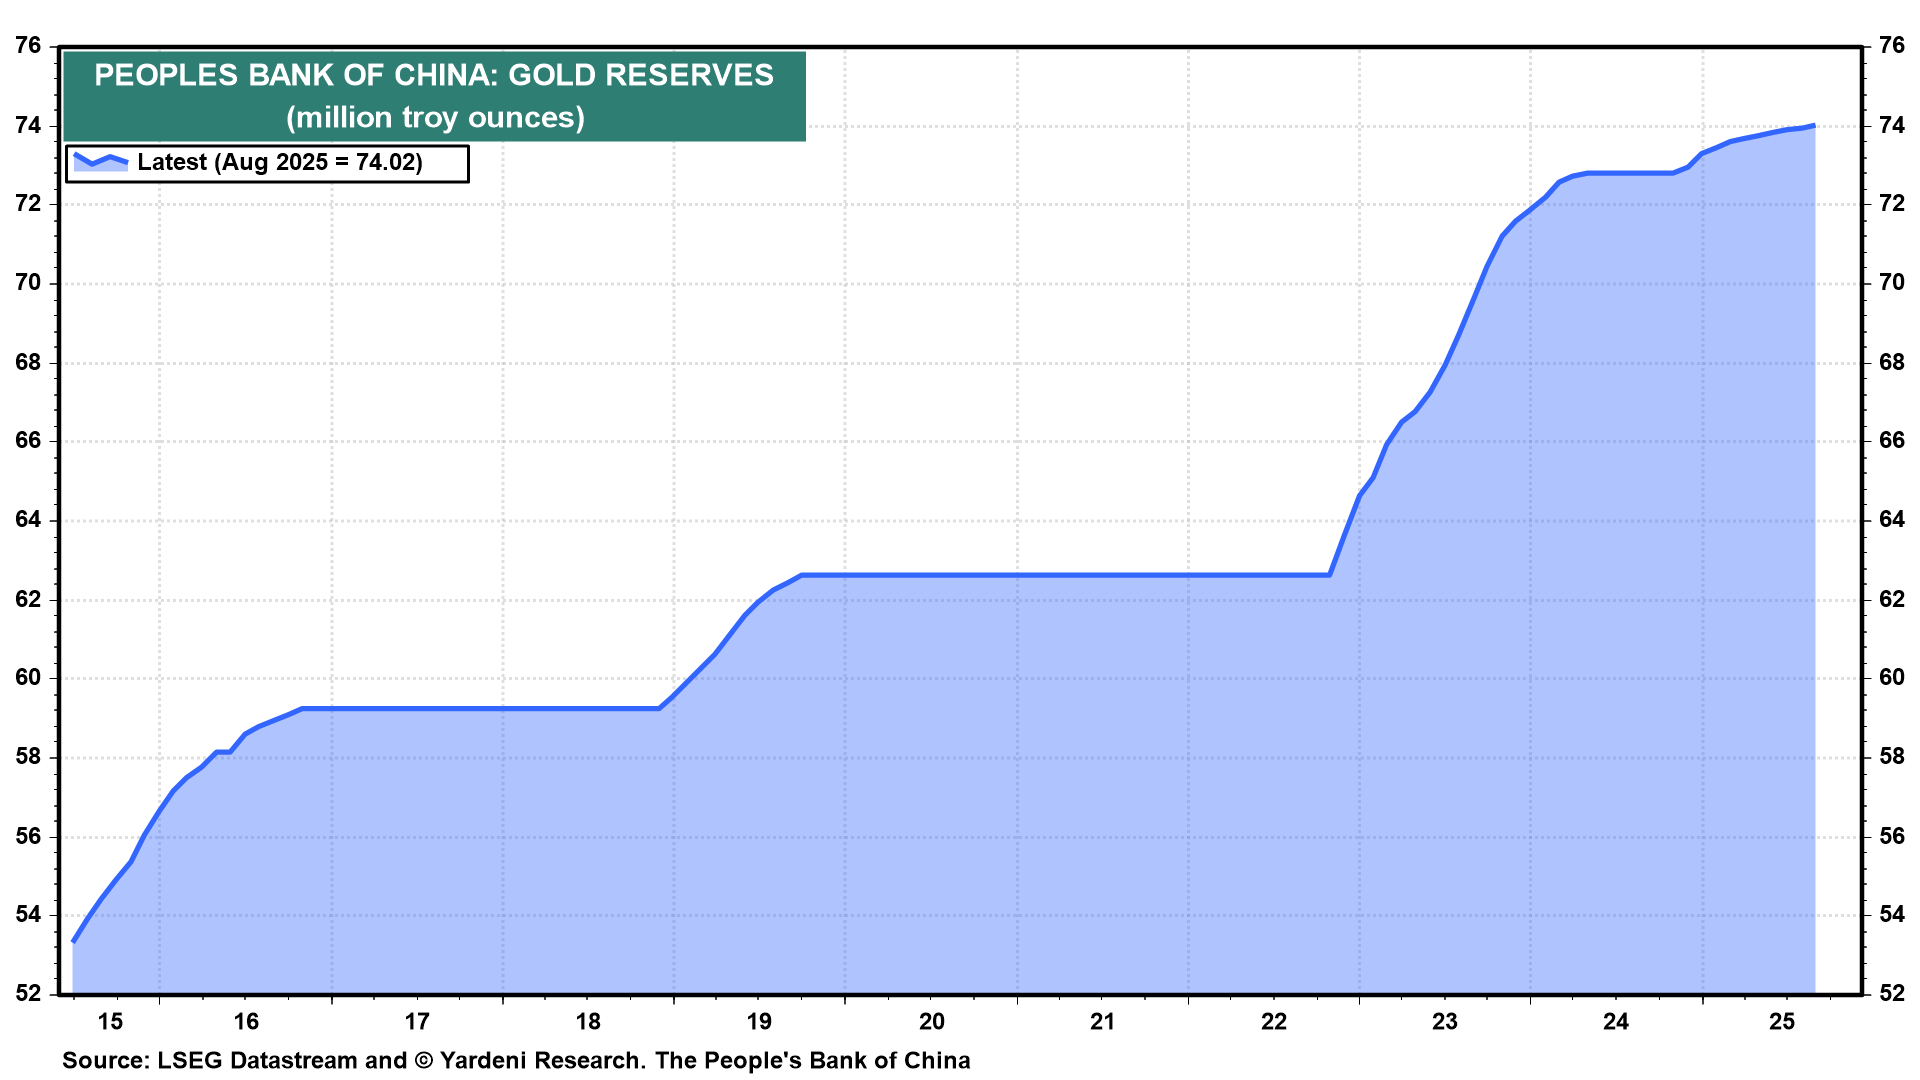Viewport: 1920px width, 1080px height.
Task: Click the right y-axis label 74
Action: [x=1891, y=125]
